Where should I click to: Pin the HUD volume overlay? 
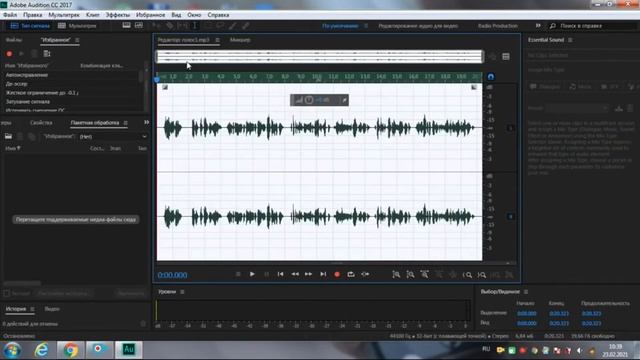coord(344,100)
